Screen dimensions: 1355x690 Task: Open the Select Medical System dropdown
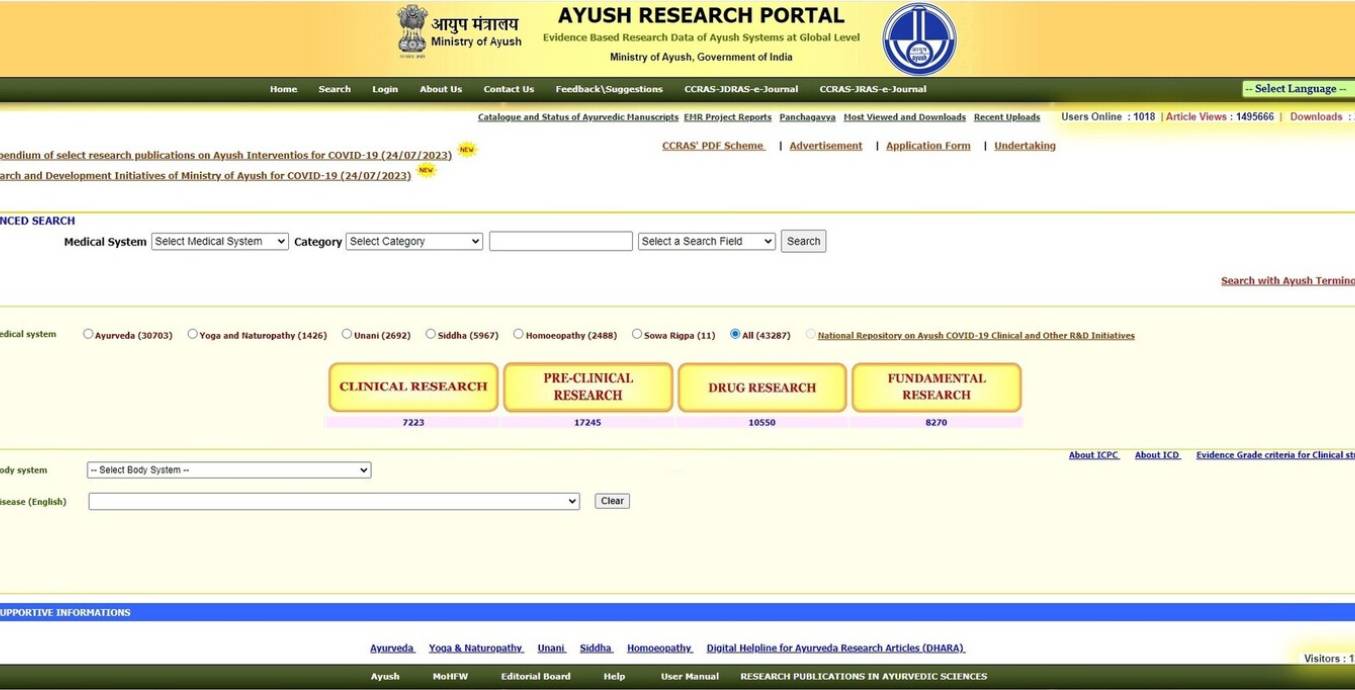pyautogui.click(x=220, y=241)
